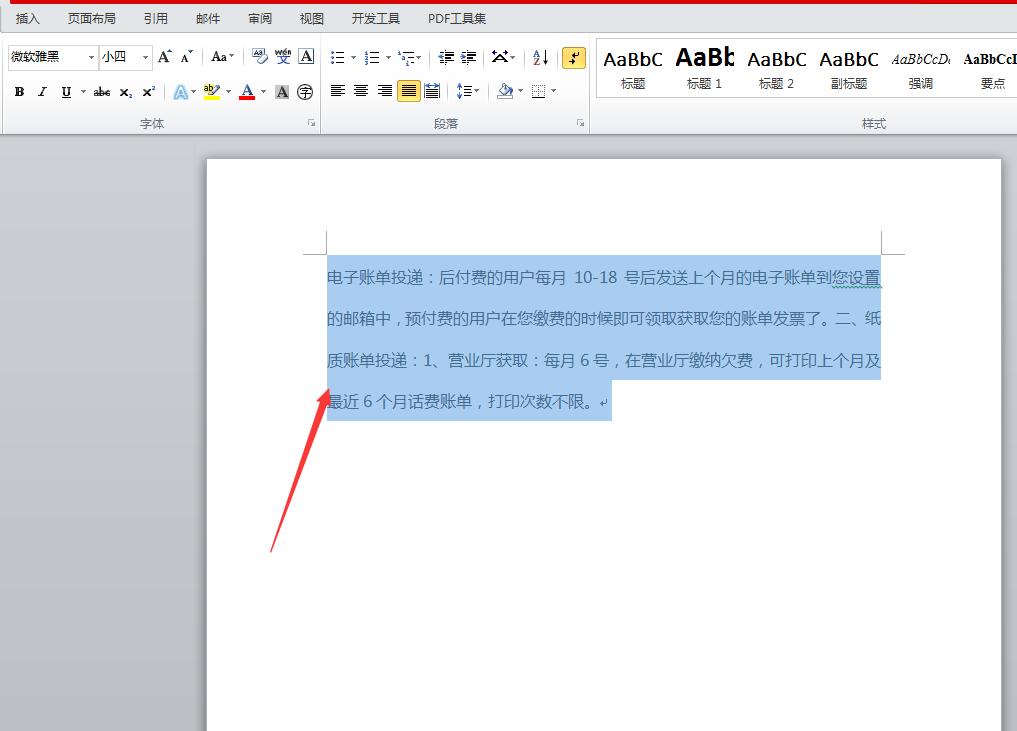Viewport: 1017px width, 731px height.
Task: Clear all formatting from selected text
Action: click(259, 56)
